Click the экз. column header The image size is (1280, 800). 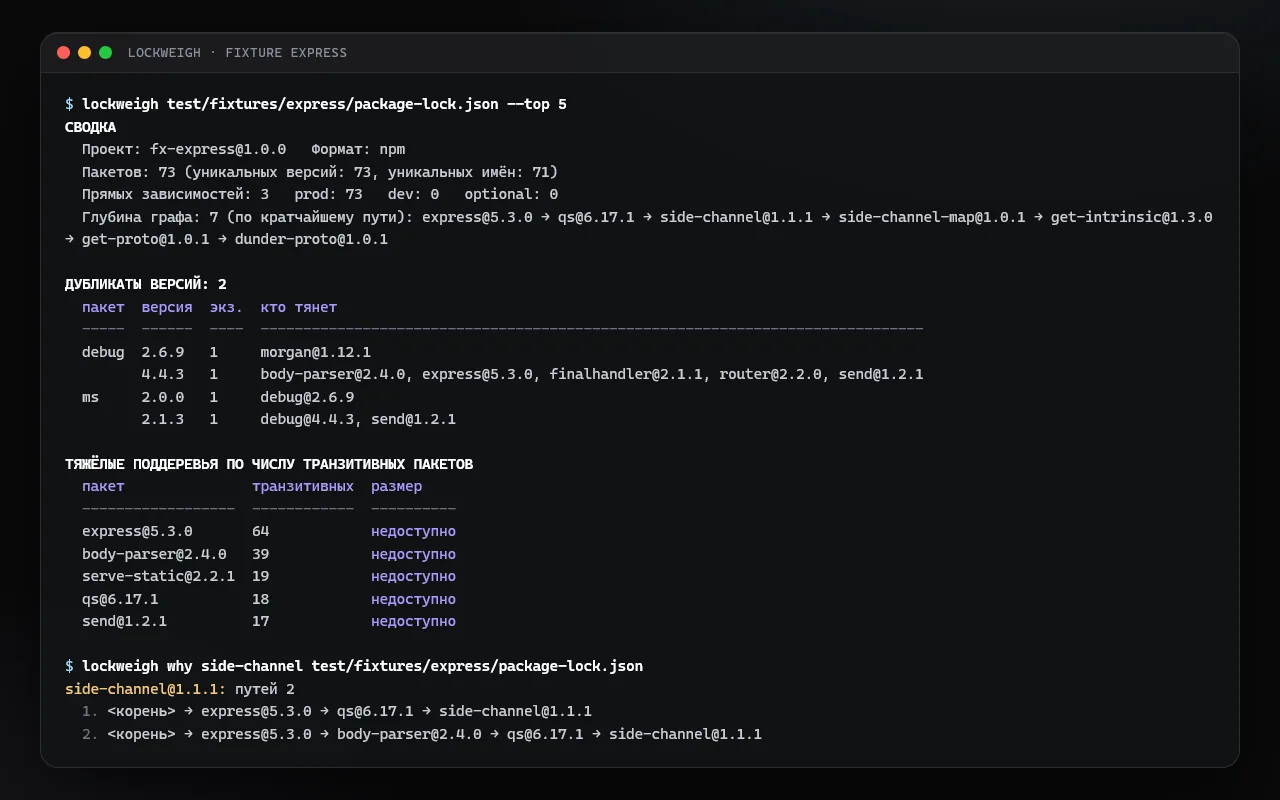[x=226, y=307]
